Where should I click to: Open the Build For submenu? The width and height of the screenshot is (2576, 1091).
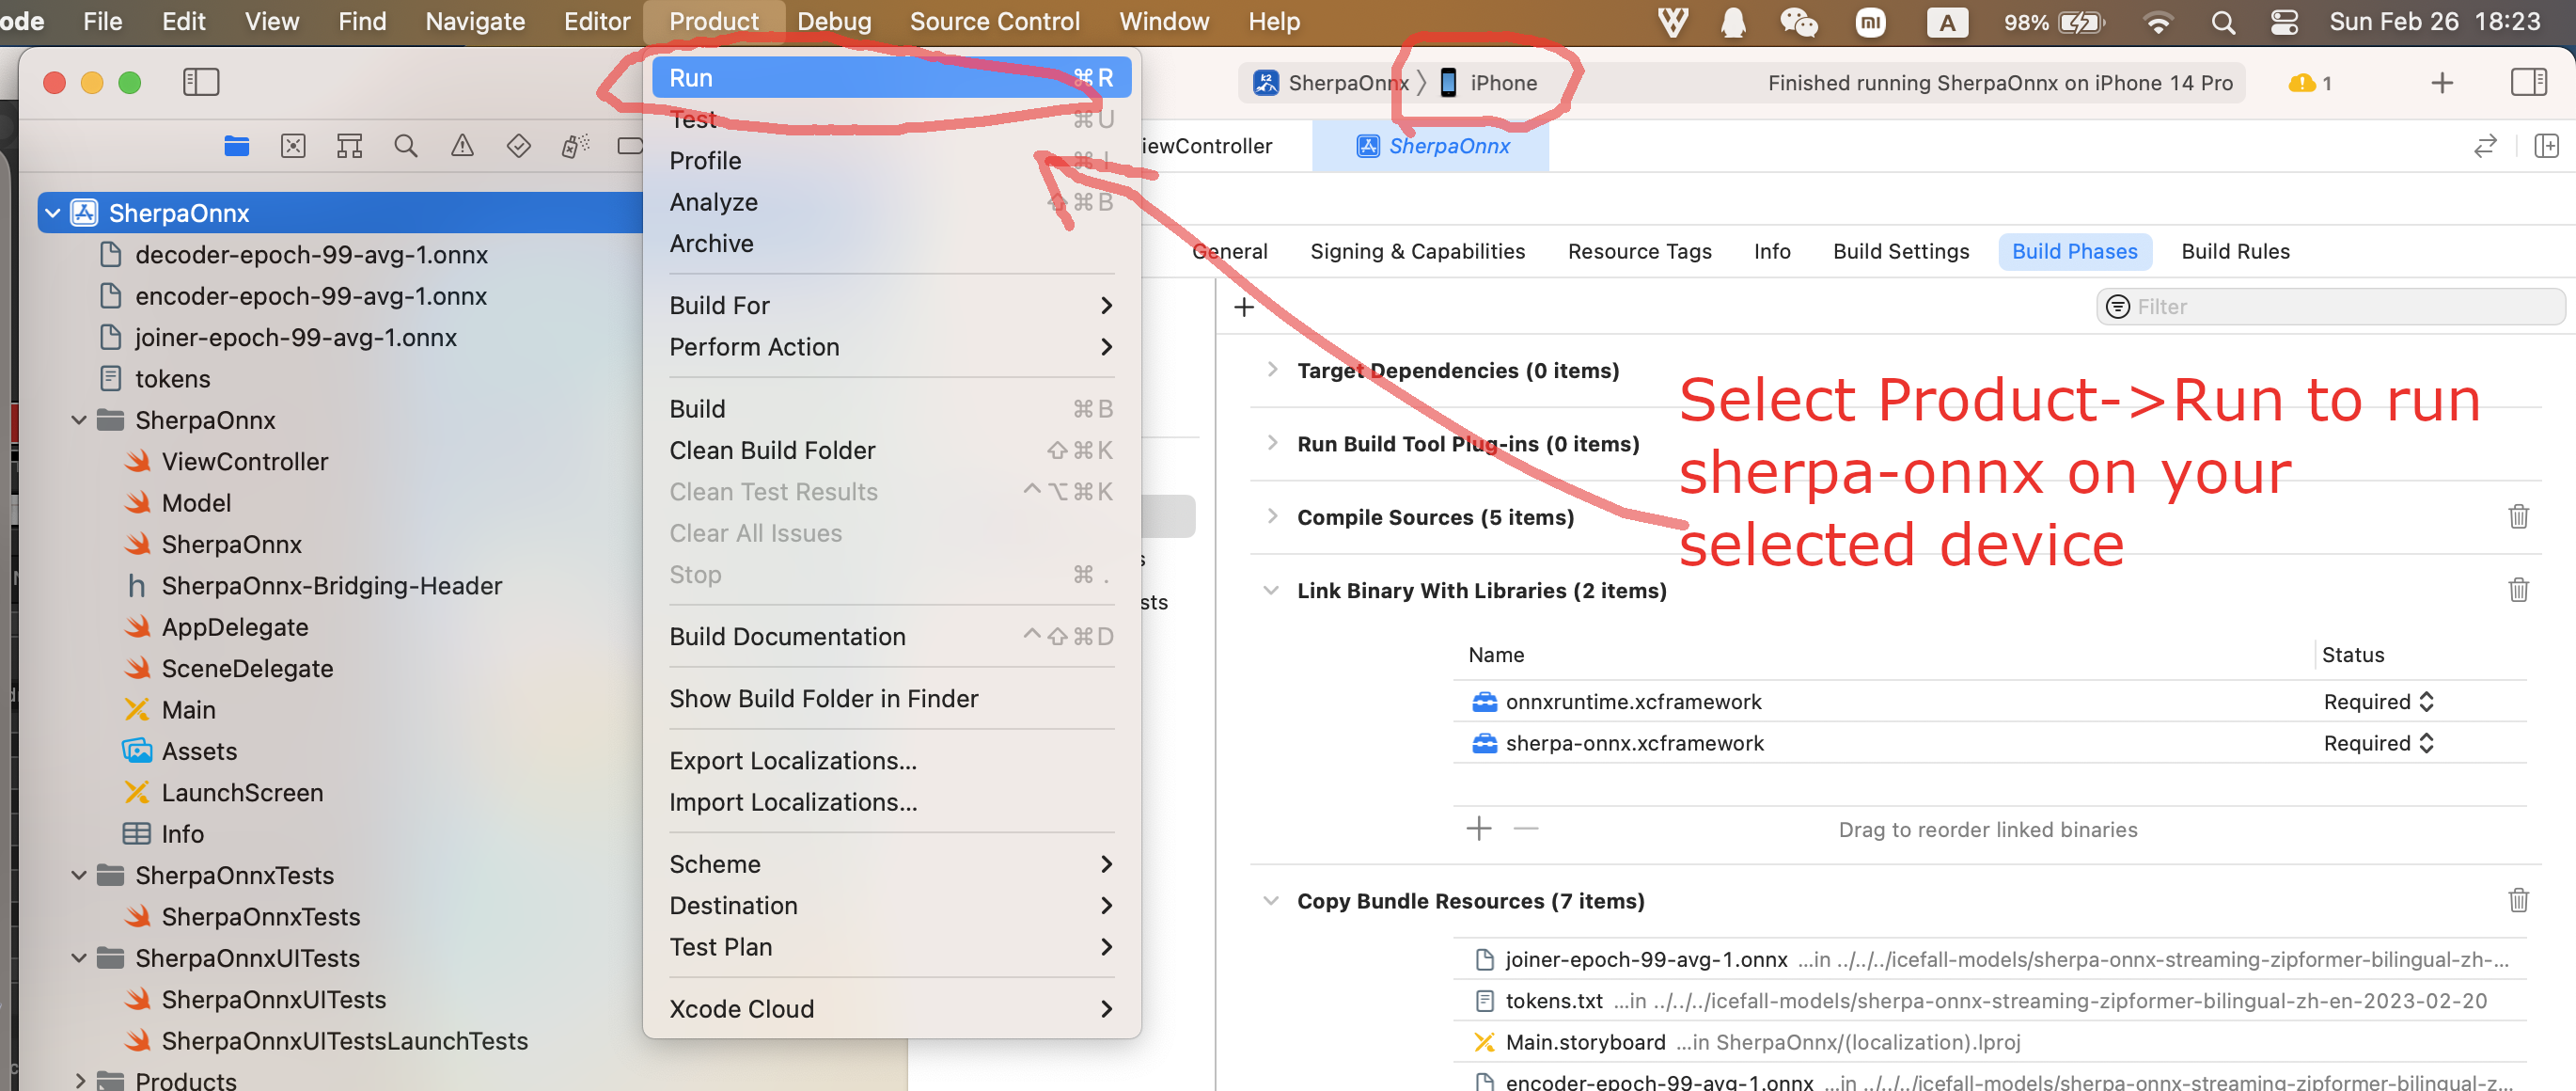point(891,305)
